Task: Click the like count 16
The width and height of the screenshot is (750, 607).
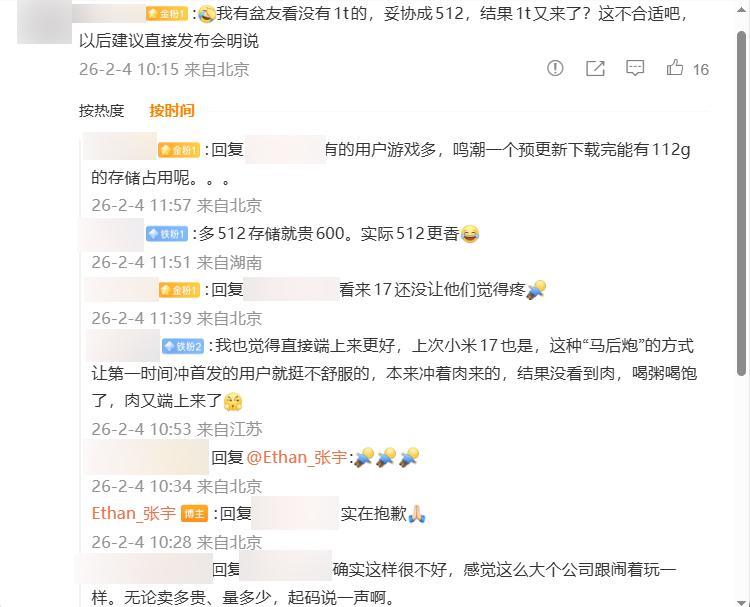Action: tap(700, 70)
